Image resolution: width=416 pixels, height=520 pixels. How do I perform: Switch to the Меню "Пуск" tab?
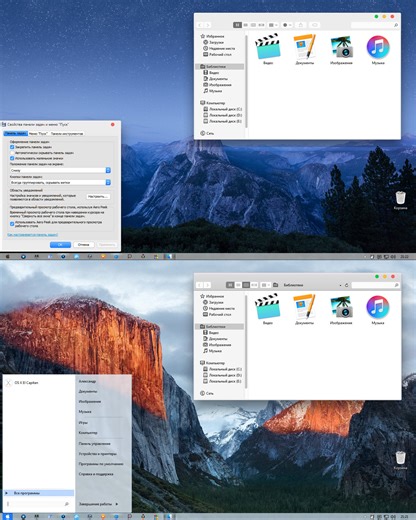pyautogui.click(x=38, y=133)
